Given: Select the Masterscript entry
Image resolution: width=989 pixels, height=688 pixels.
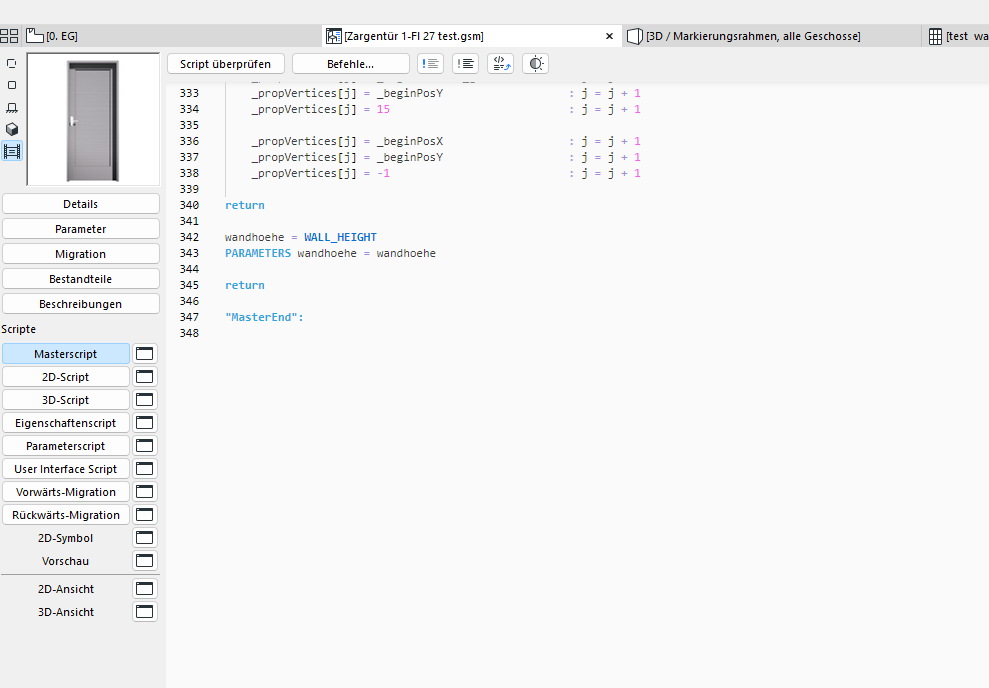Looking at the screenshot, I should 66,354.
